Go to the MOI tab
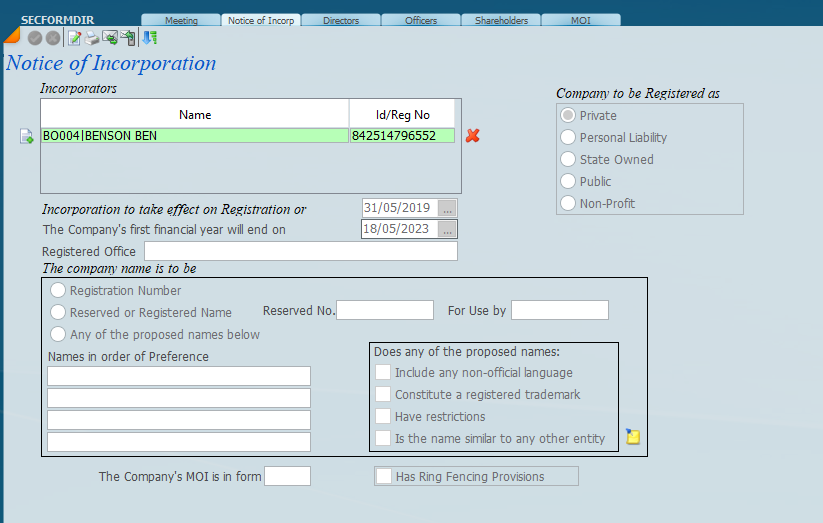 580,20
